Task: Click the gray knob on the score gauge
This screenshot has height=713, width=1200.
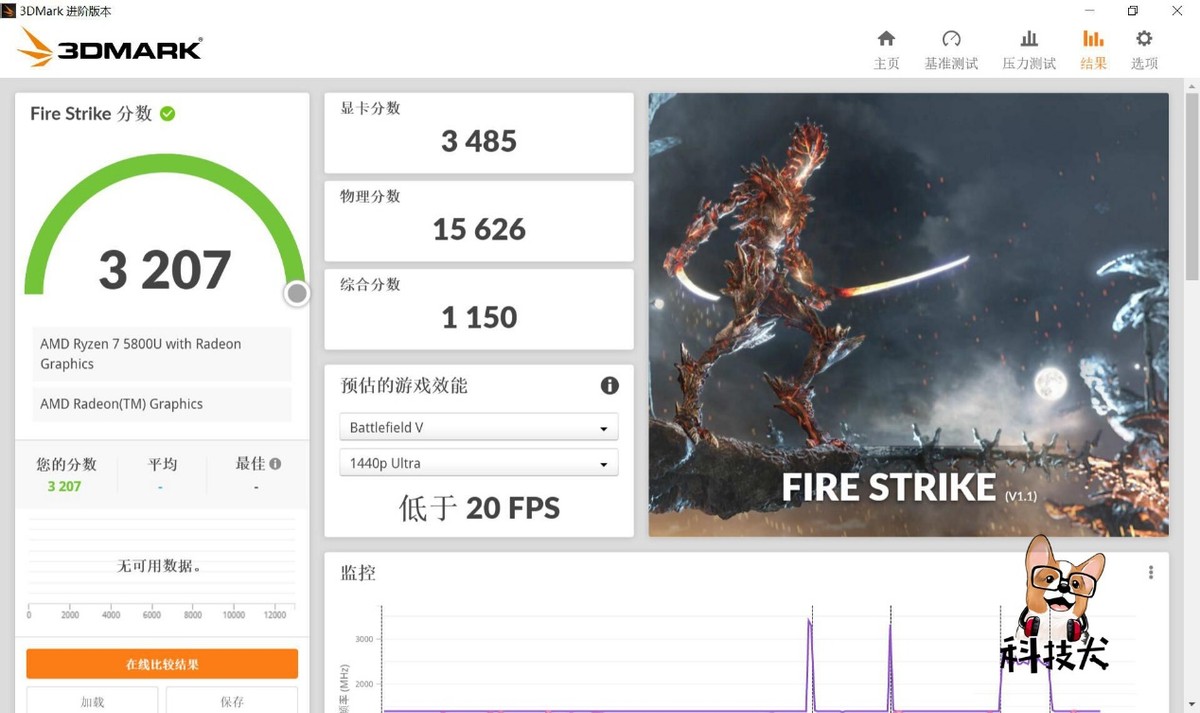Action: (296, 293)
